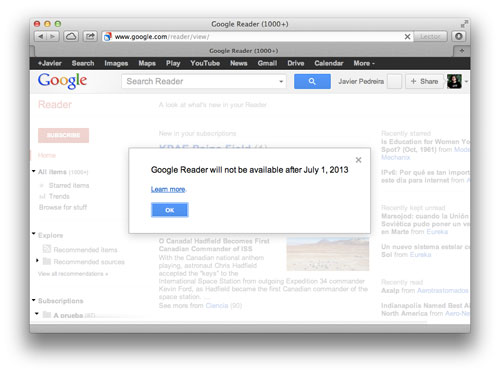
Task: Select All items (1000+)
Action: (63, 172)
